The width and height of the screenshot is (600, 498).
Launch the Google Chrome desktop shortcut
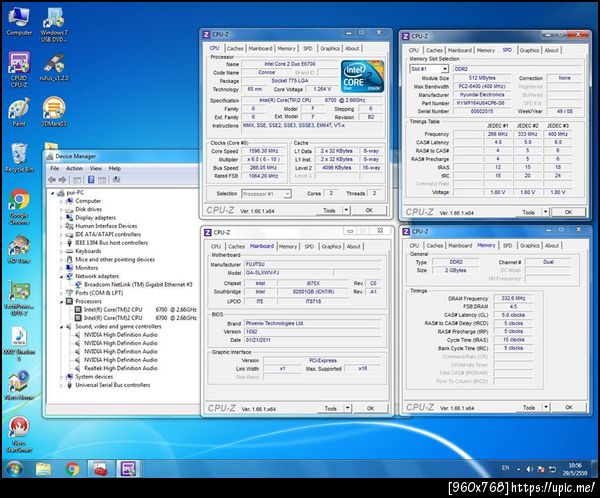(19, 206)
